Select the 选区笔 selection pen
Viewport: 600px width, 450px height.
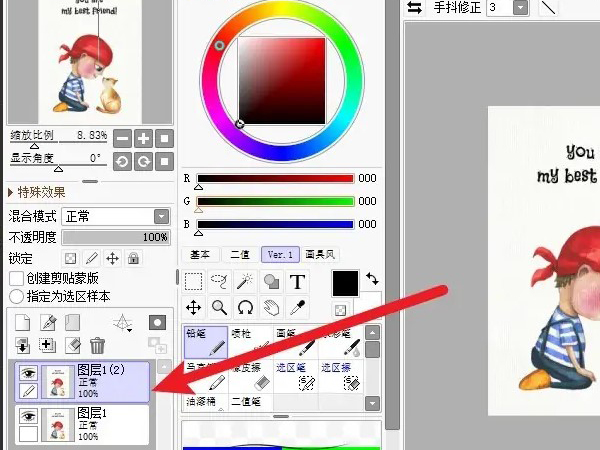coord(296,376)
